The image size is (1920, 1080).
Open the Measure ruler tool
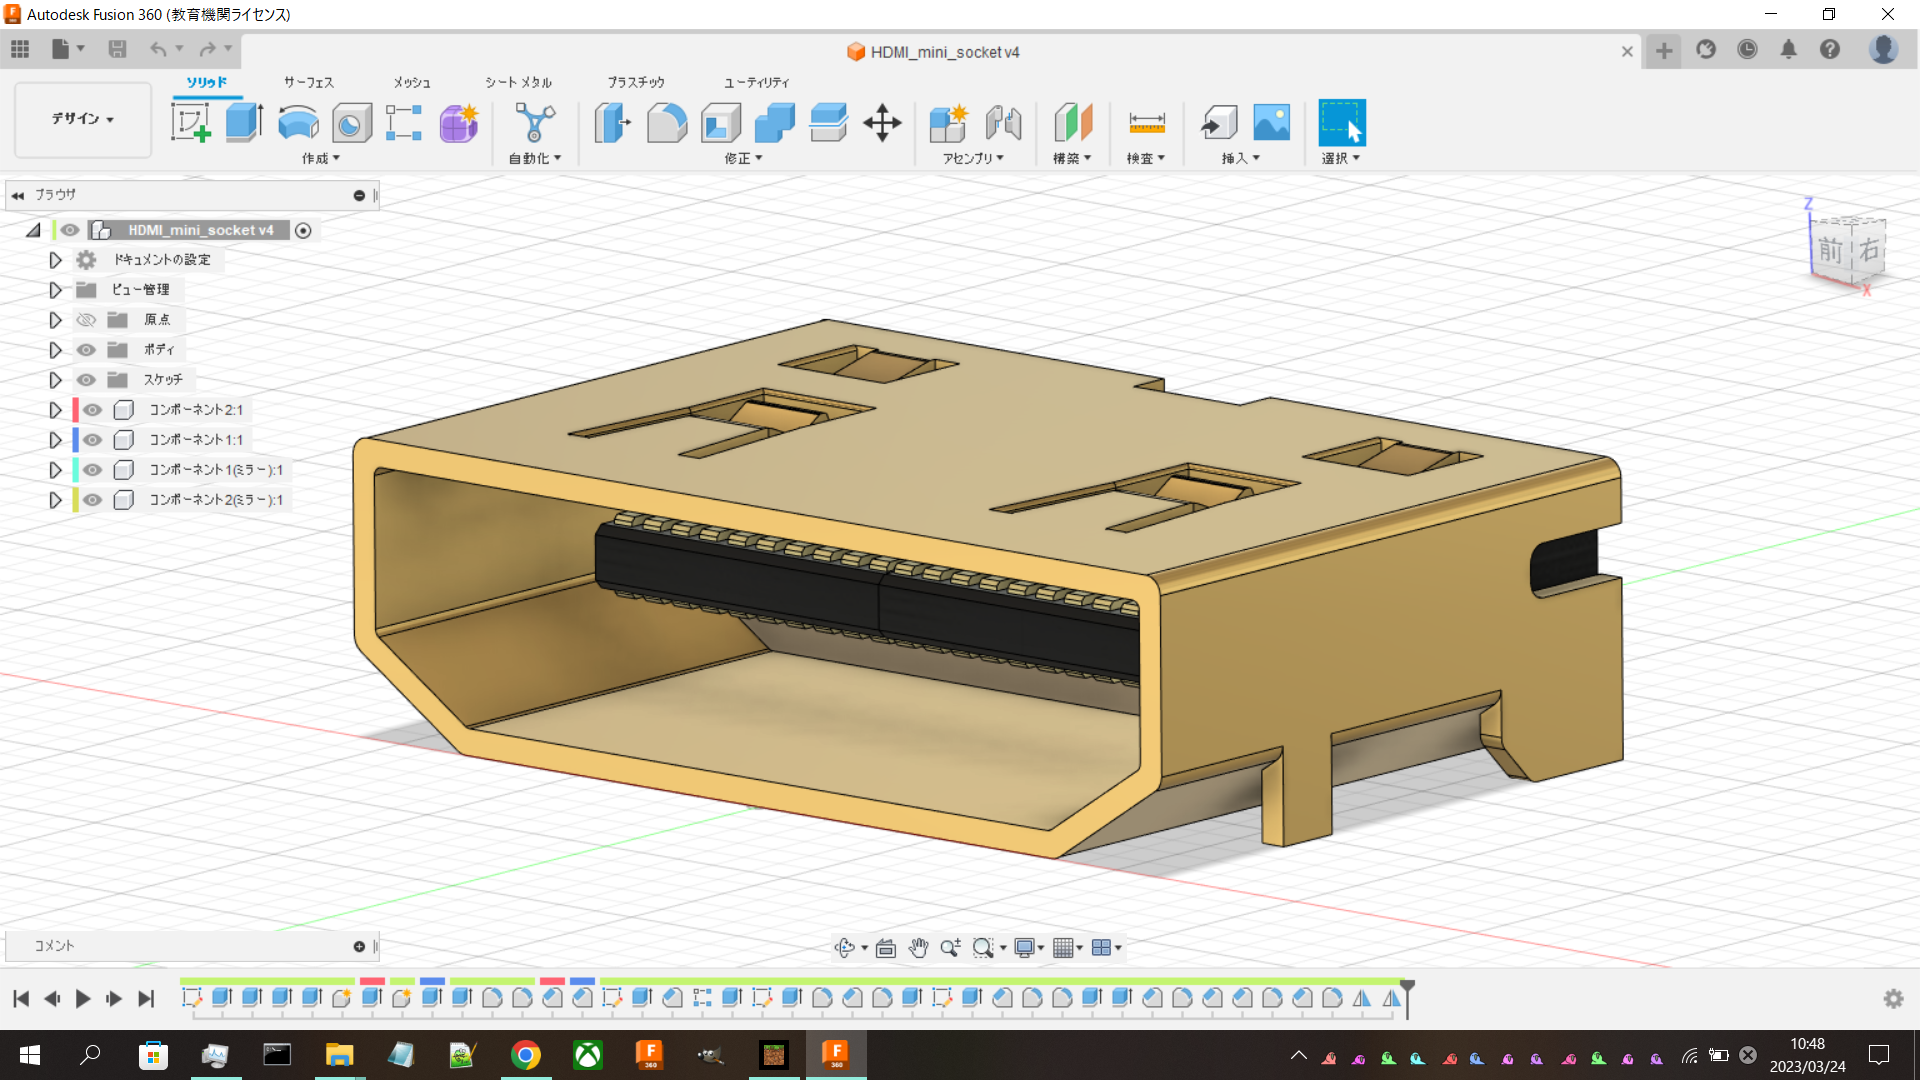[1146, 123]
